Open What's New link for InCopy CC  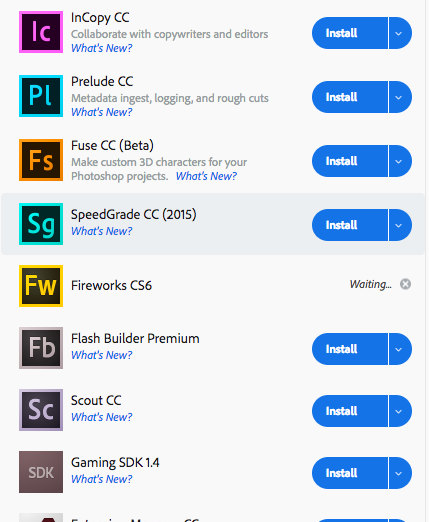coord(102,48)
